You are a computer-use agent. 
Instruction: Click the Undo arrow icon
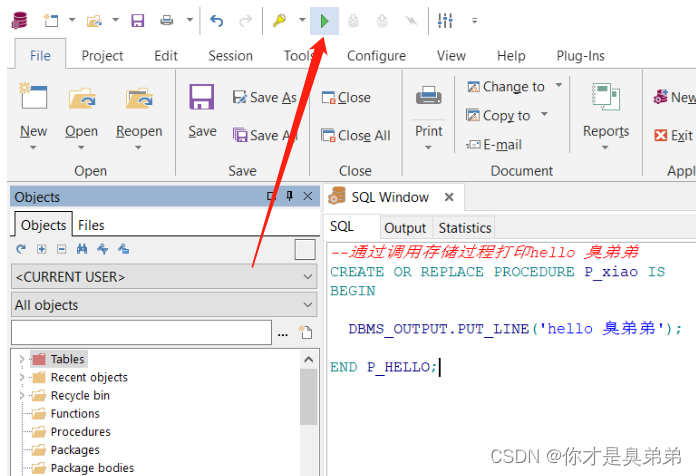pos(217,20)
